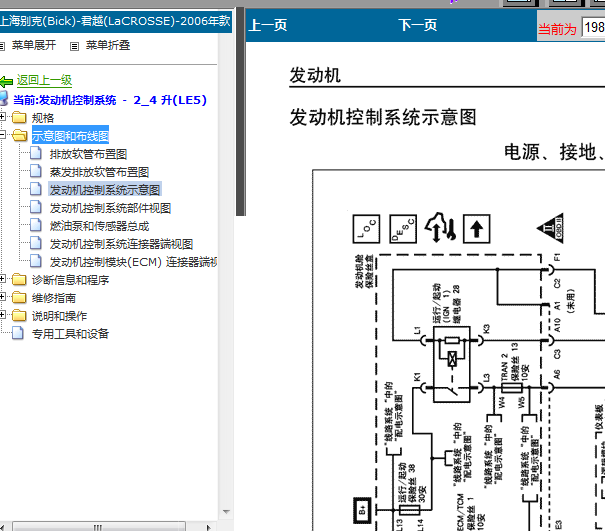
Task: Click the sidebar horizontal scrollbar thumb
Action: click(99, 527)
